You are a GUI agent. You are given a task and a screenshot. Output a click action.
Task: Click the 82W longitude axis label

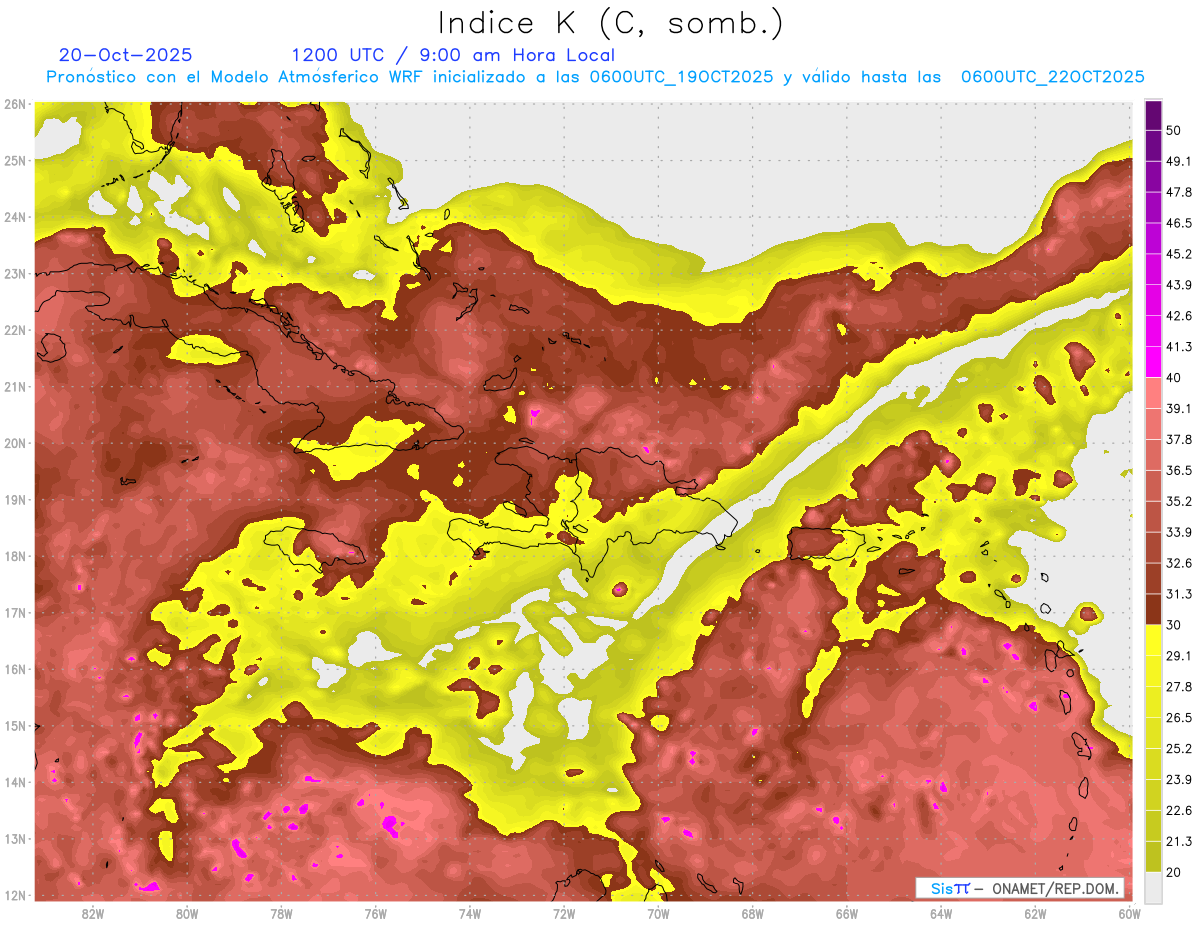[x=93, y=913]
